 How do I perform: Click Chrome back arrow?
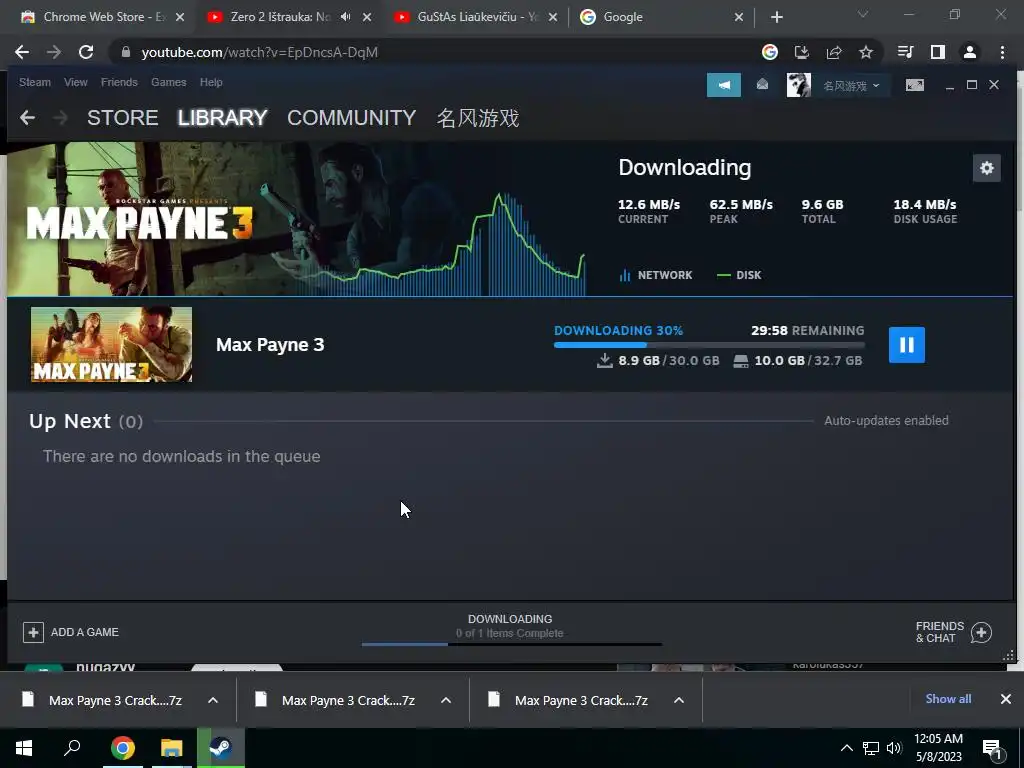pyautogui.click(x=22, y=52)
